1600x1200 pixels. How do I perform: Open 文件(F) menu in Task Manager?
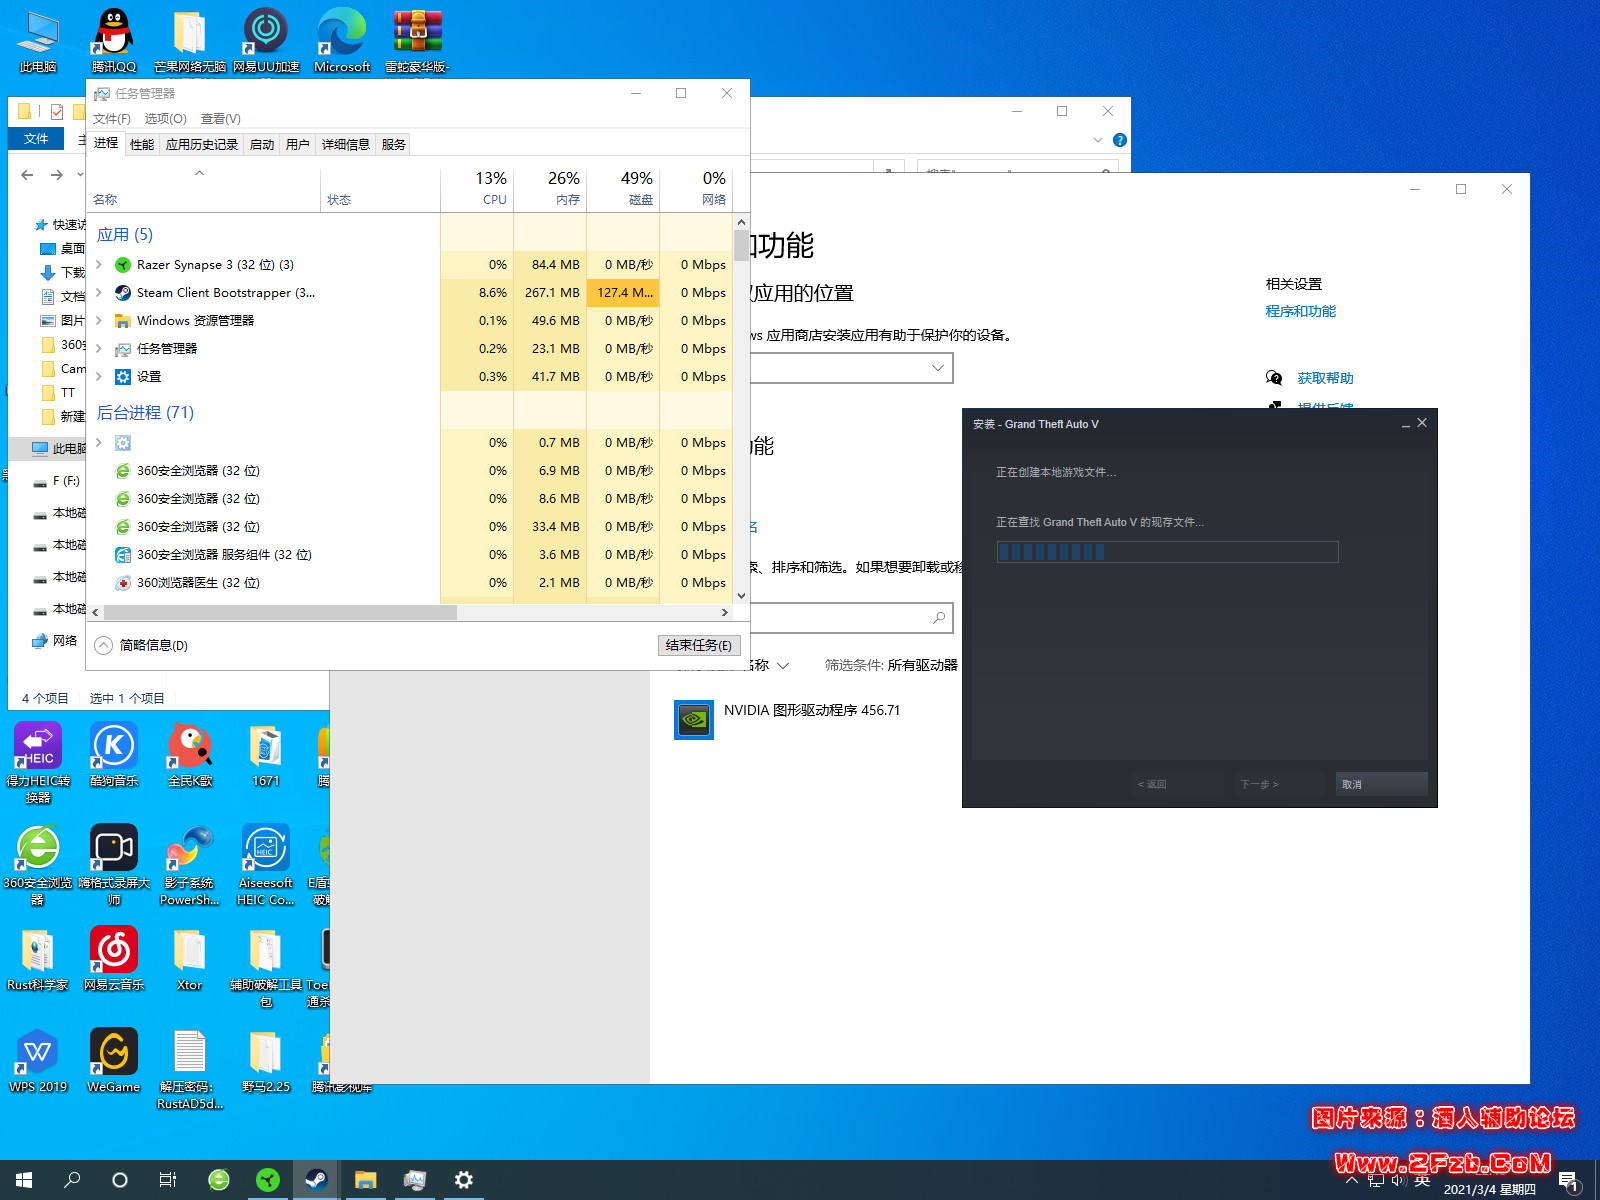tap(112, 118)
